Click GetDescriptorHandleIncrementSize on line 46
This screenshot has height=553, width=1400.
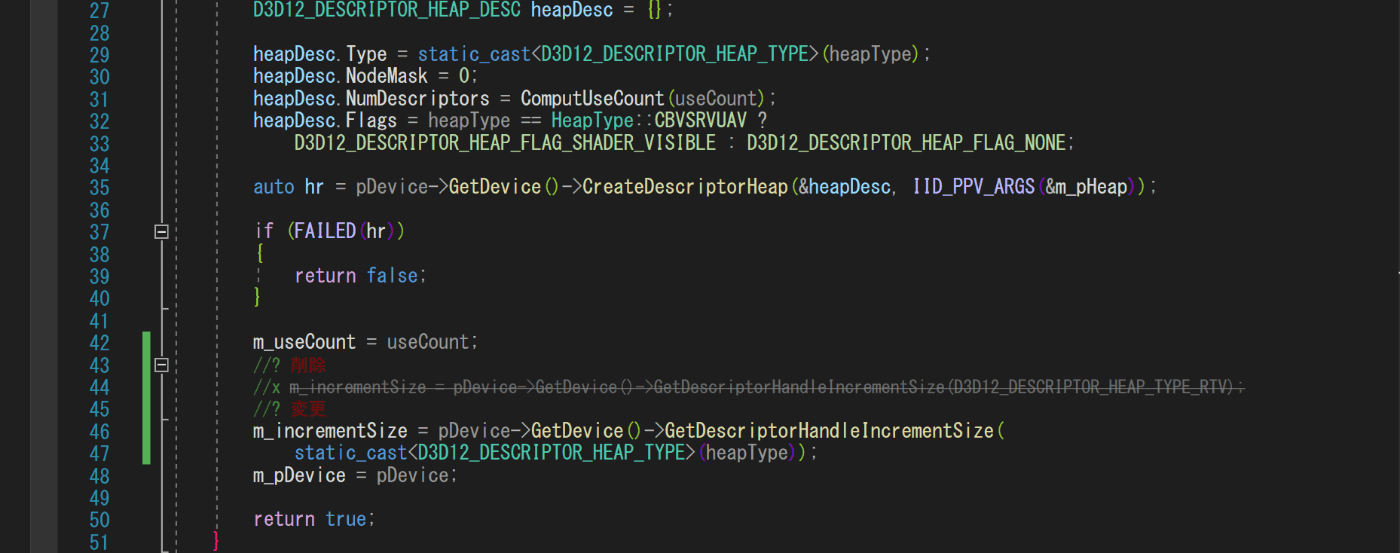click(x=829, y=431)
